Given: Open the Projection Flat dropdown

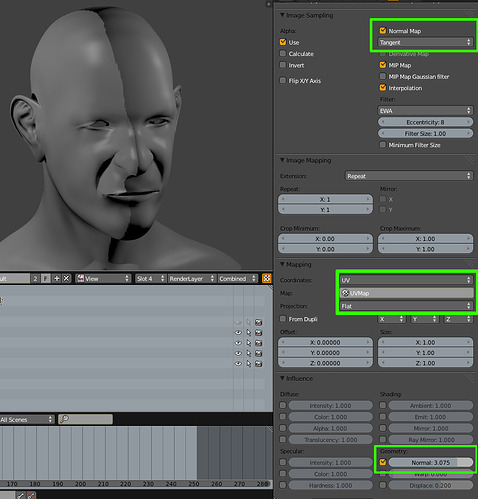Looking at the screenshot, I should coord(406,306).
